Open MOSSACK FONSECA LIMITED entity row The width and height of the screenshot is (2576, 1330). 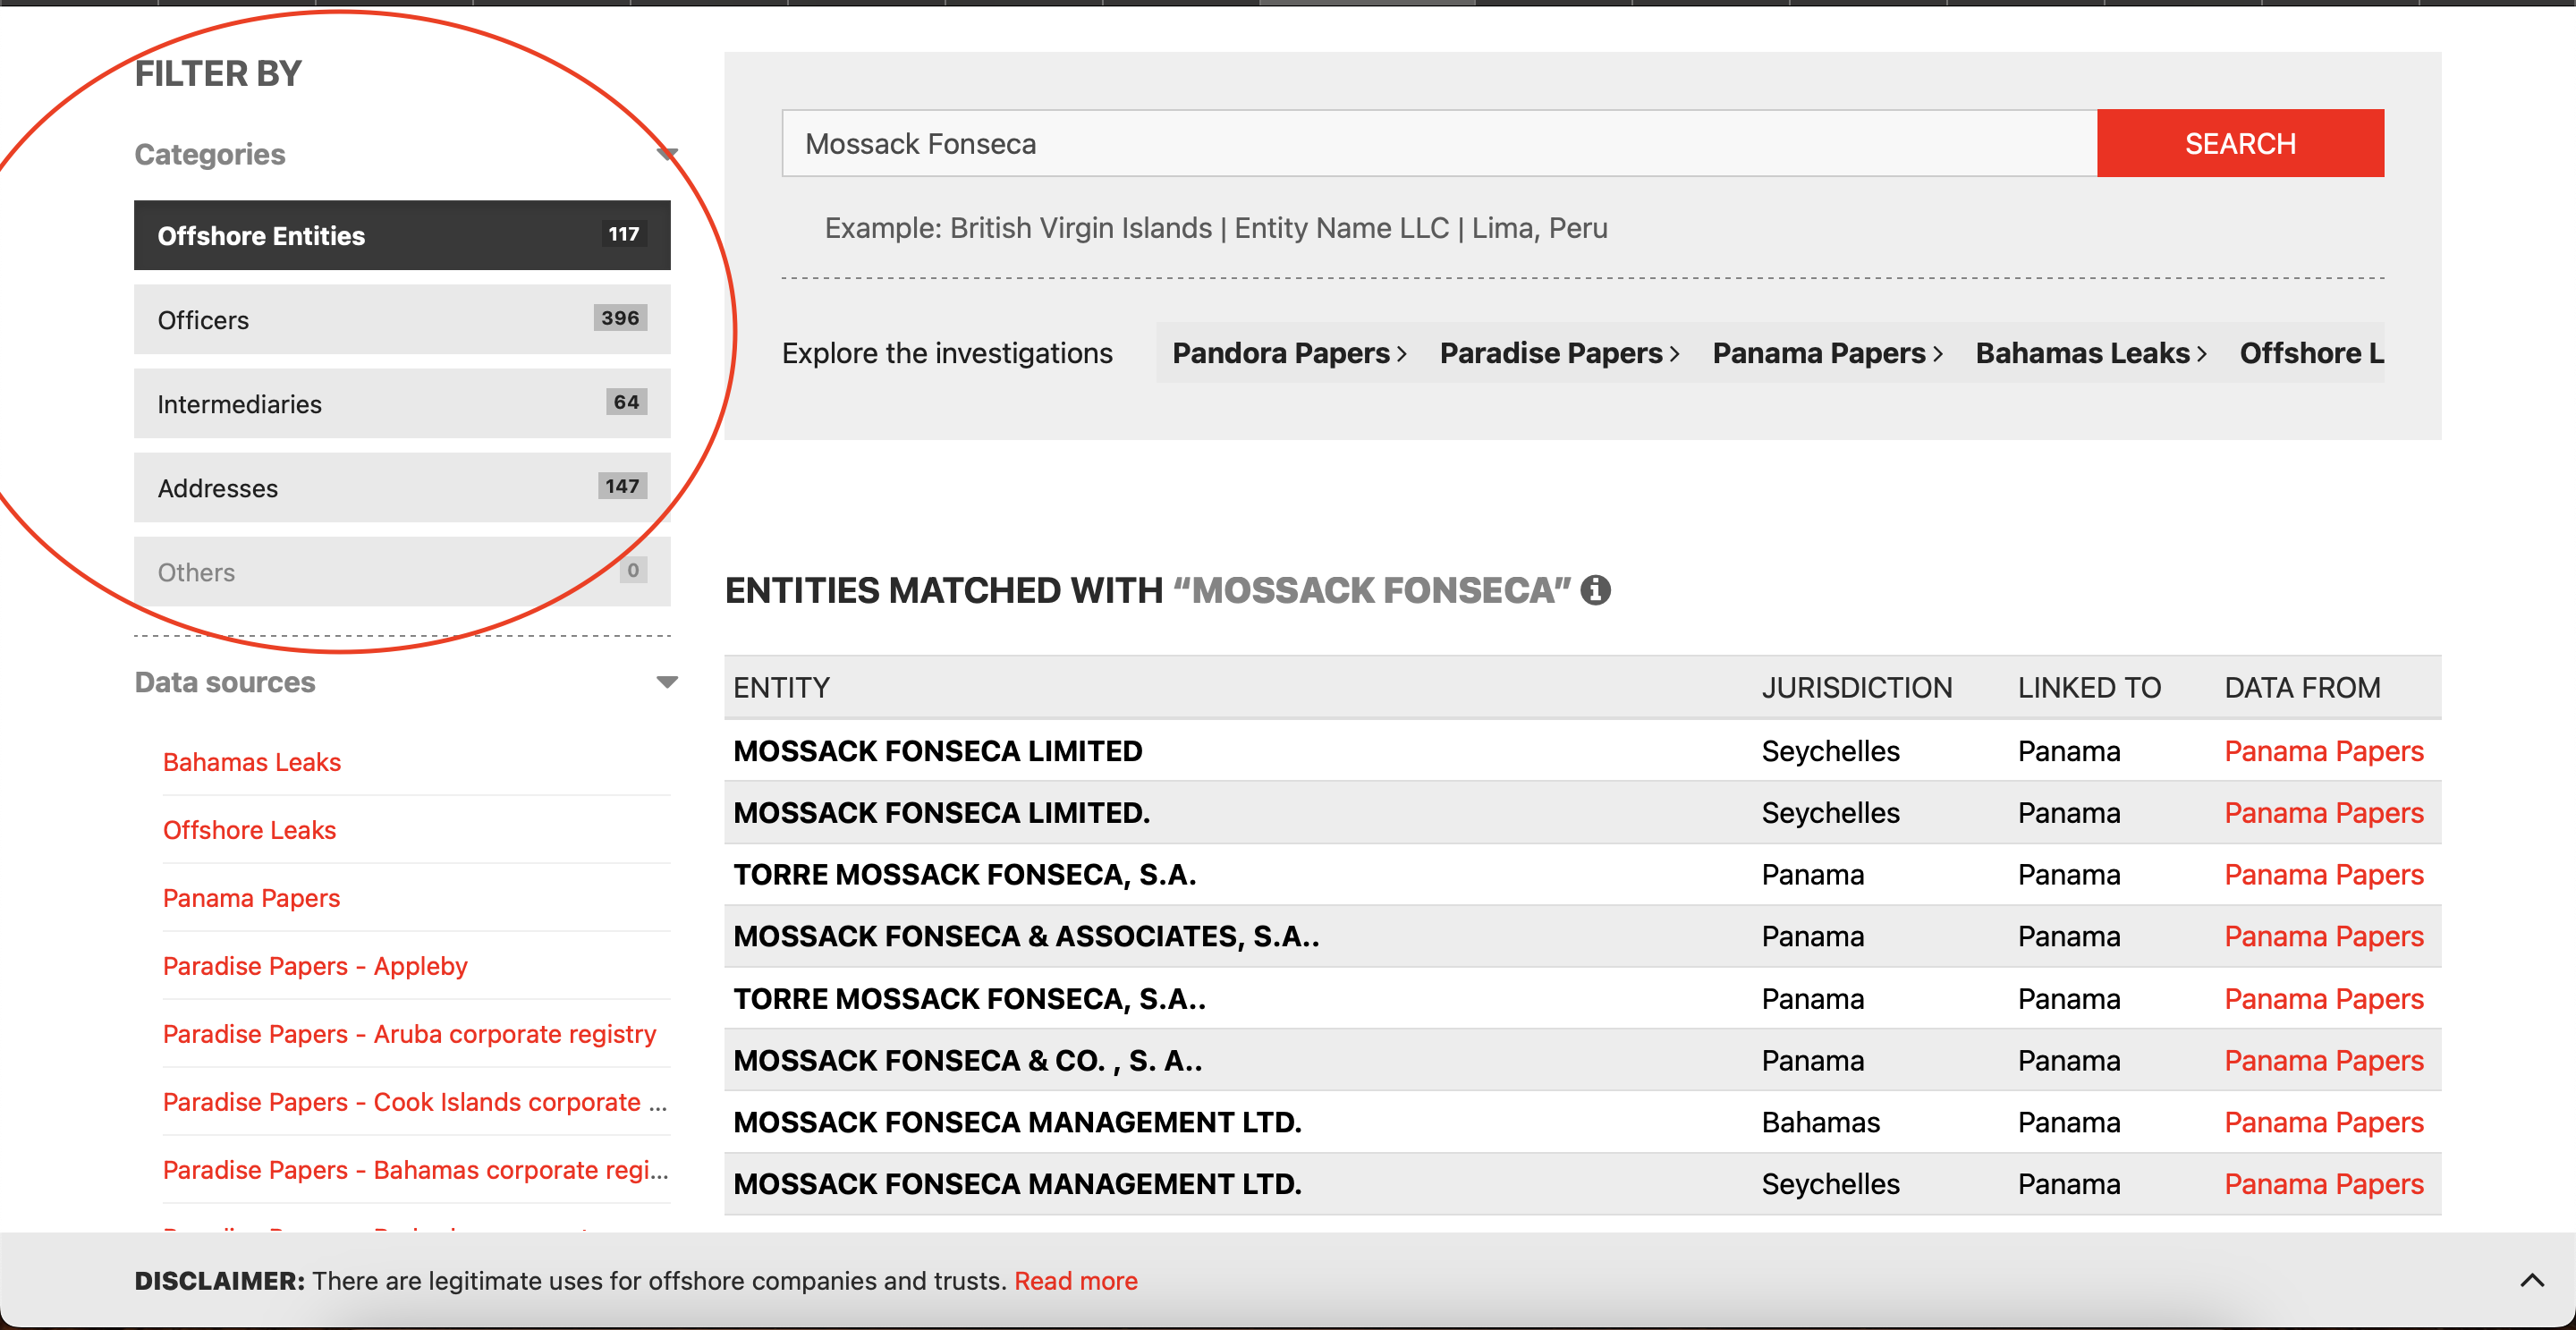point(937,751)
